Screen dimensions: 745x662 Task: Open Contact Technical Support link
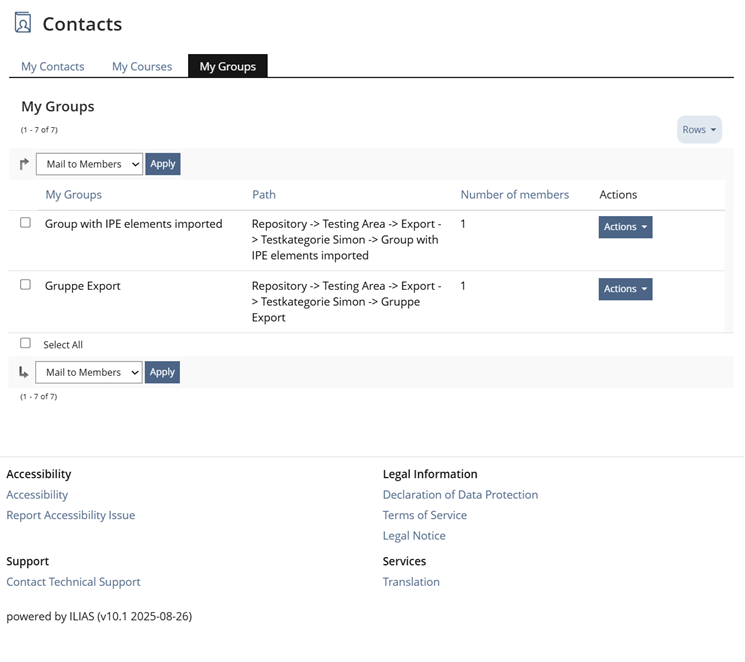coord(73,582)
